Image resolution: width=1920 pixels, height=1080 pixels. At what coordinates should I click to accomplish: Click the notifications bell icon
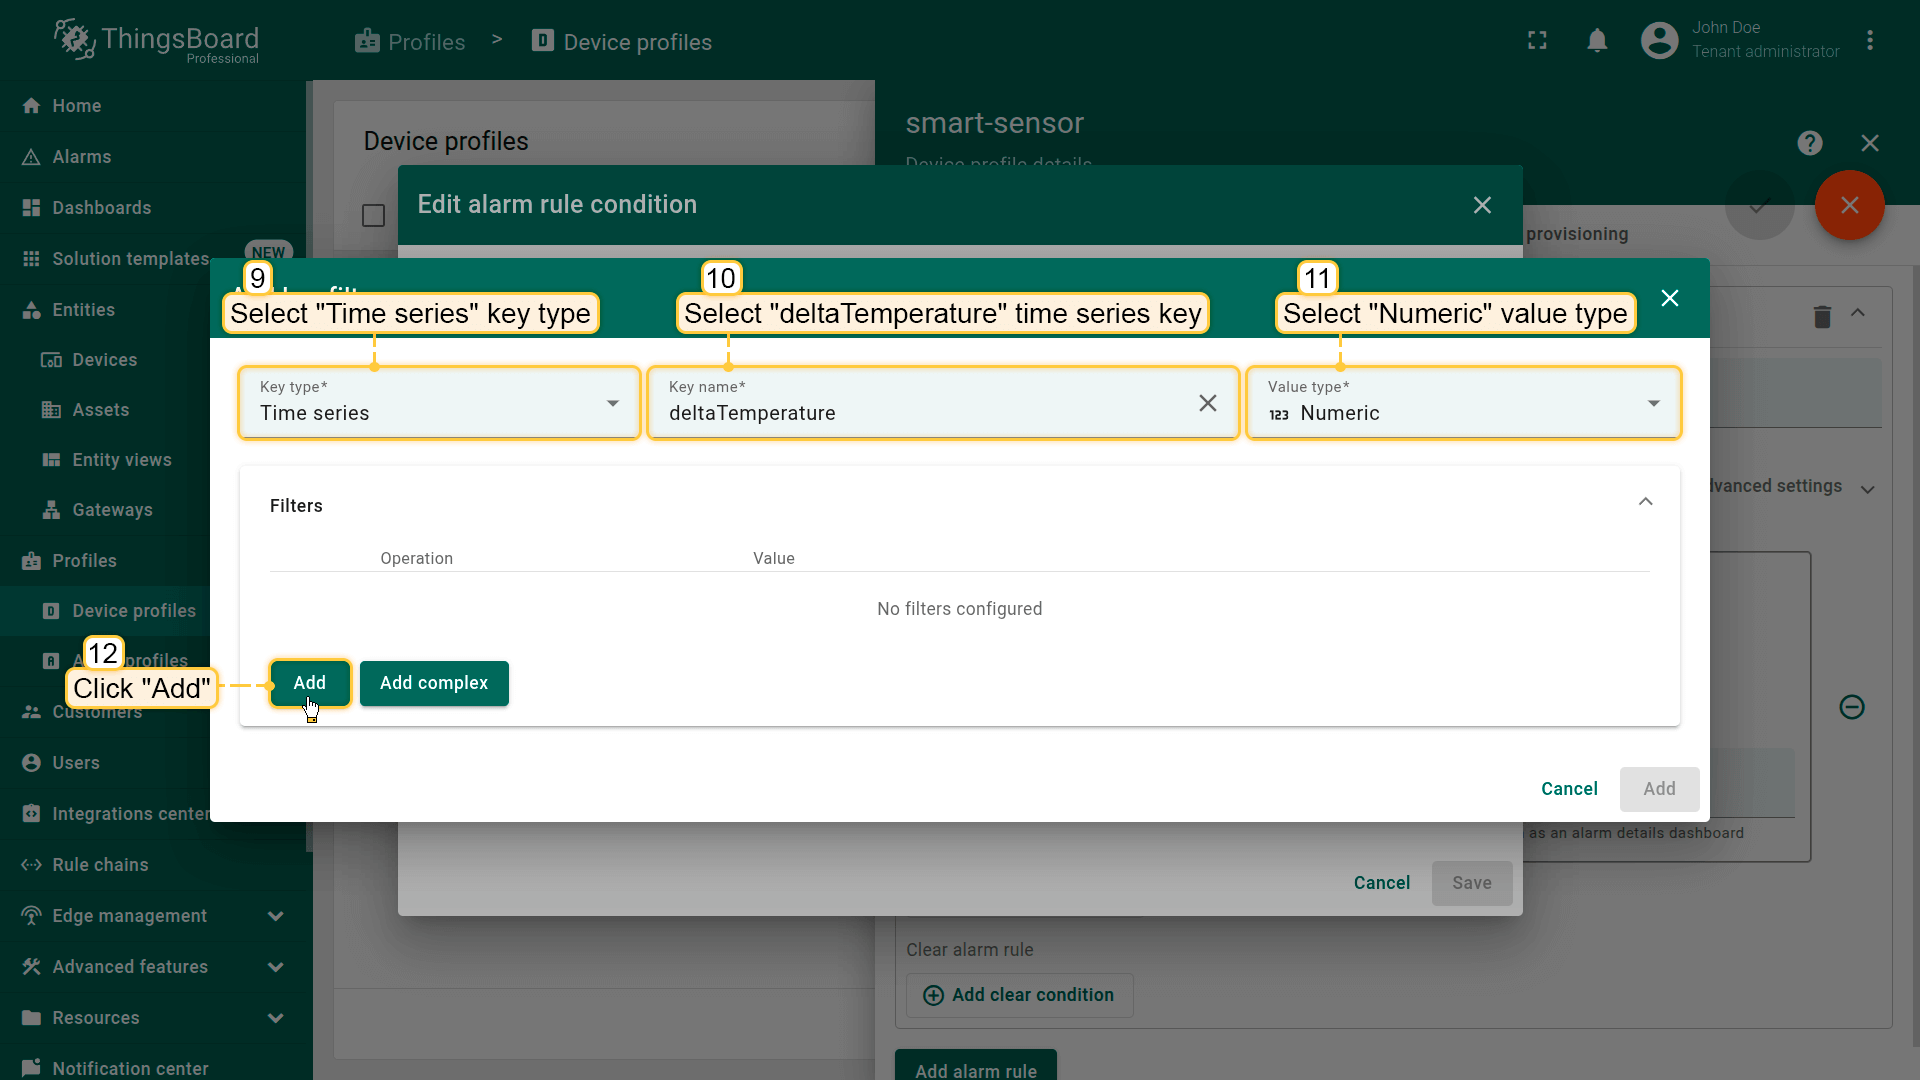point(1597,41)
